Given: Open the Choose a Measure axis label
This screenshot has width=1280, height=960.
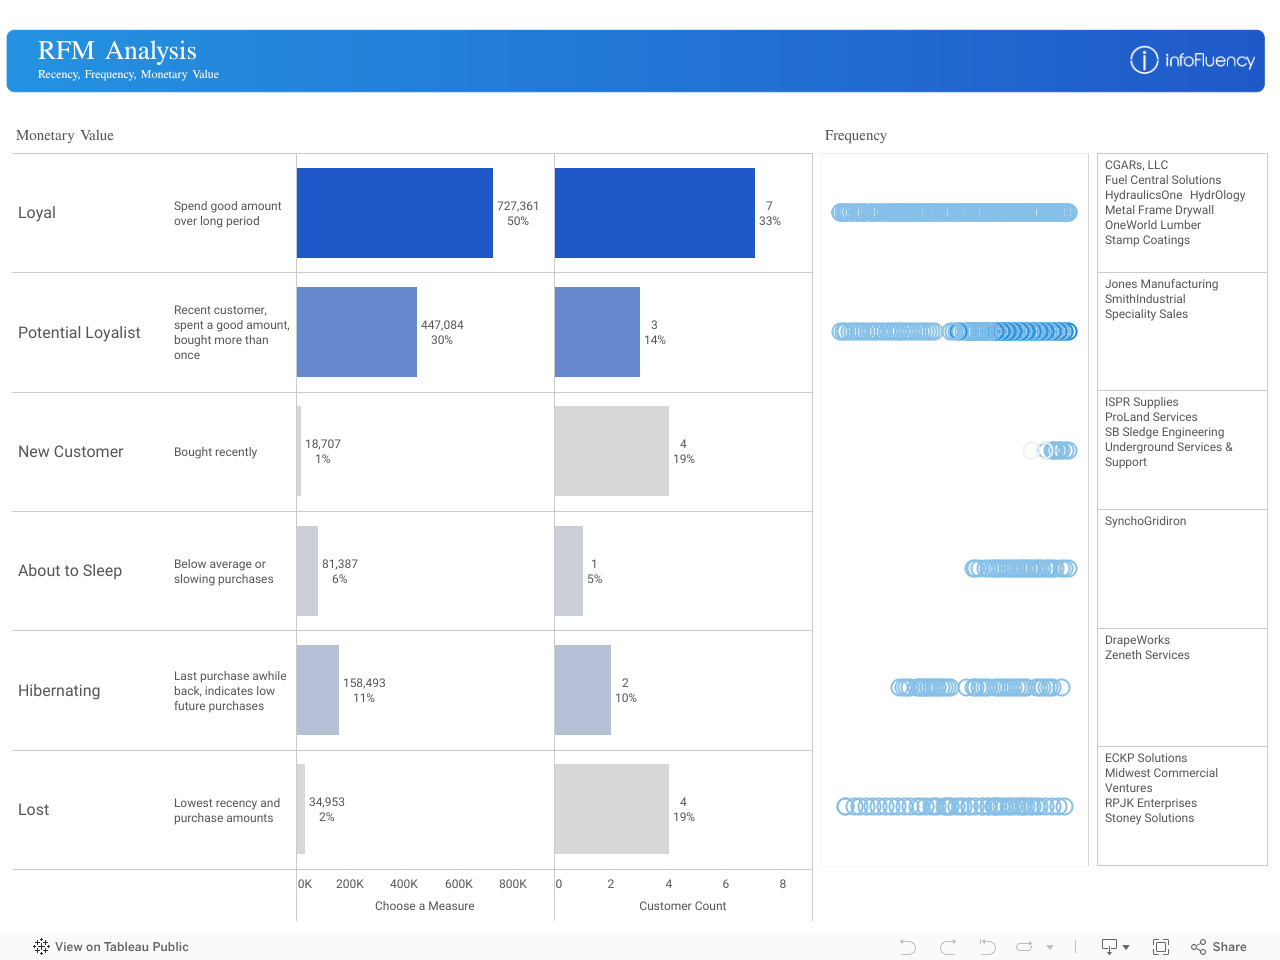Looking at the screenshot, I should (x=424, y=906).
